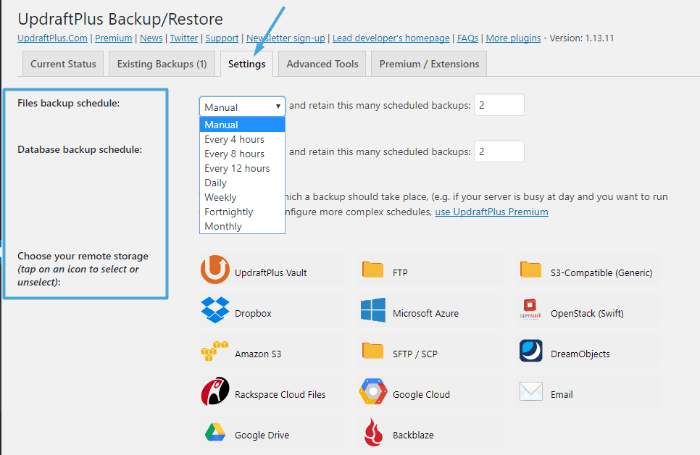Open the News link
The image size is (700, 455).
coord(151,38)
